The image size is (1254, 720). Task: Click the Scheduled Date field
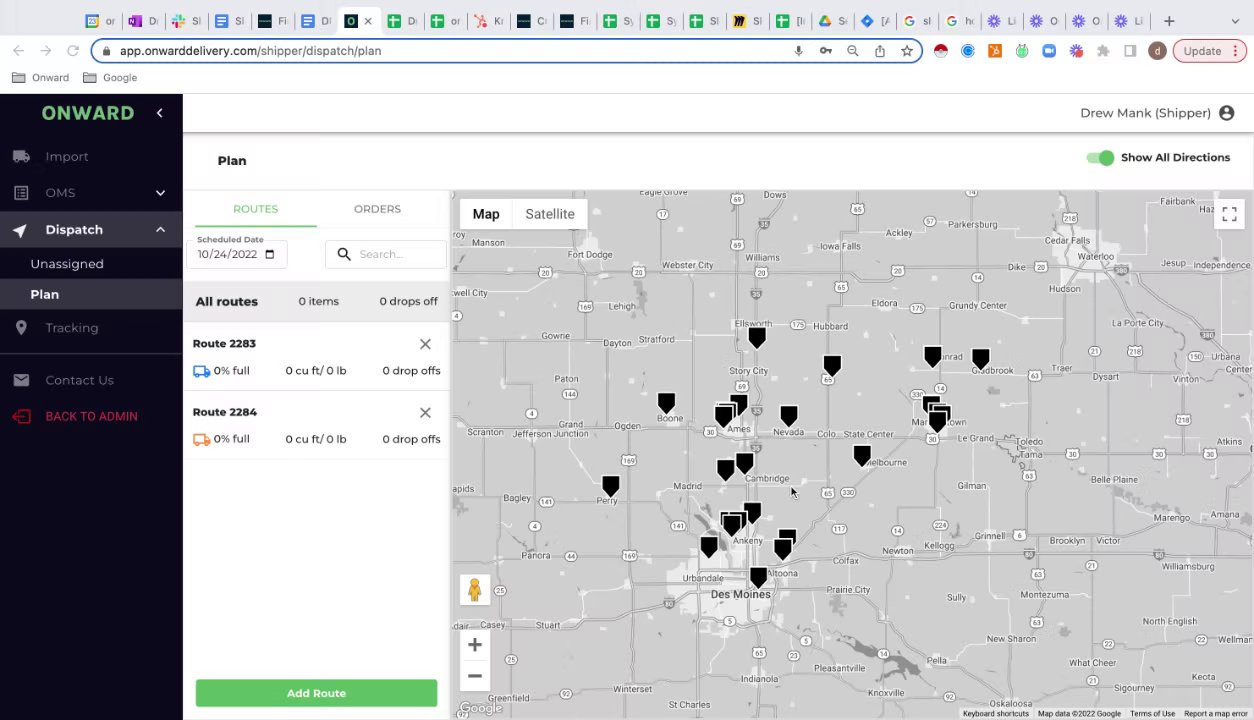pos(237,254)
